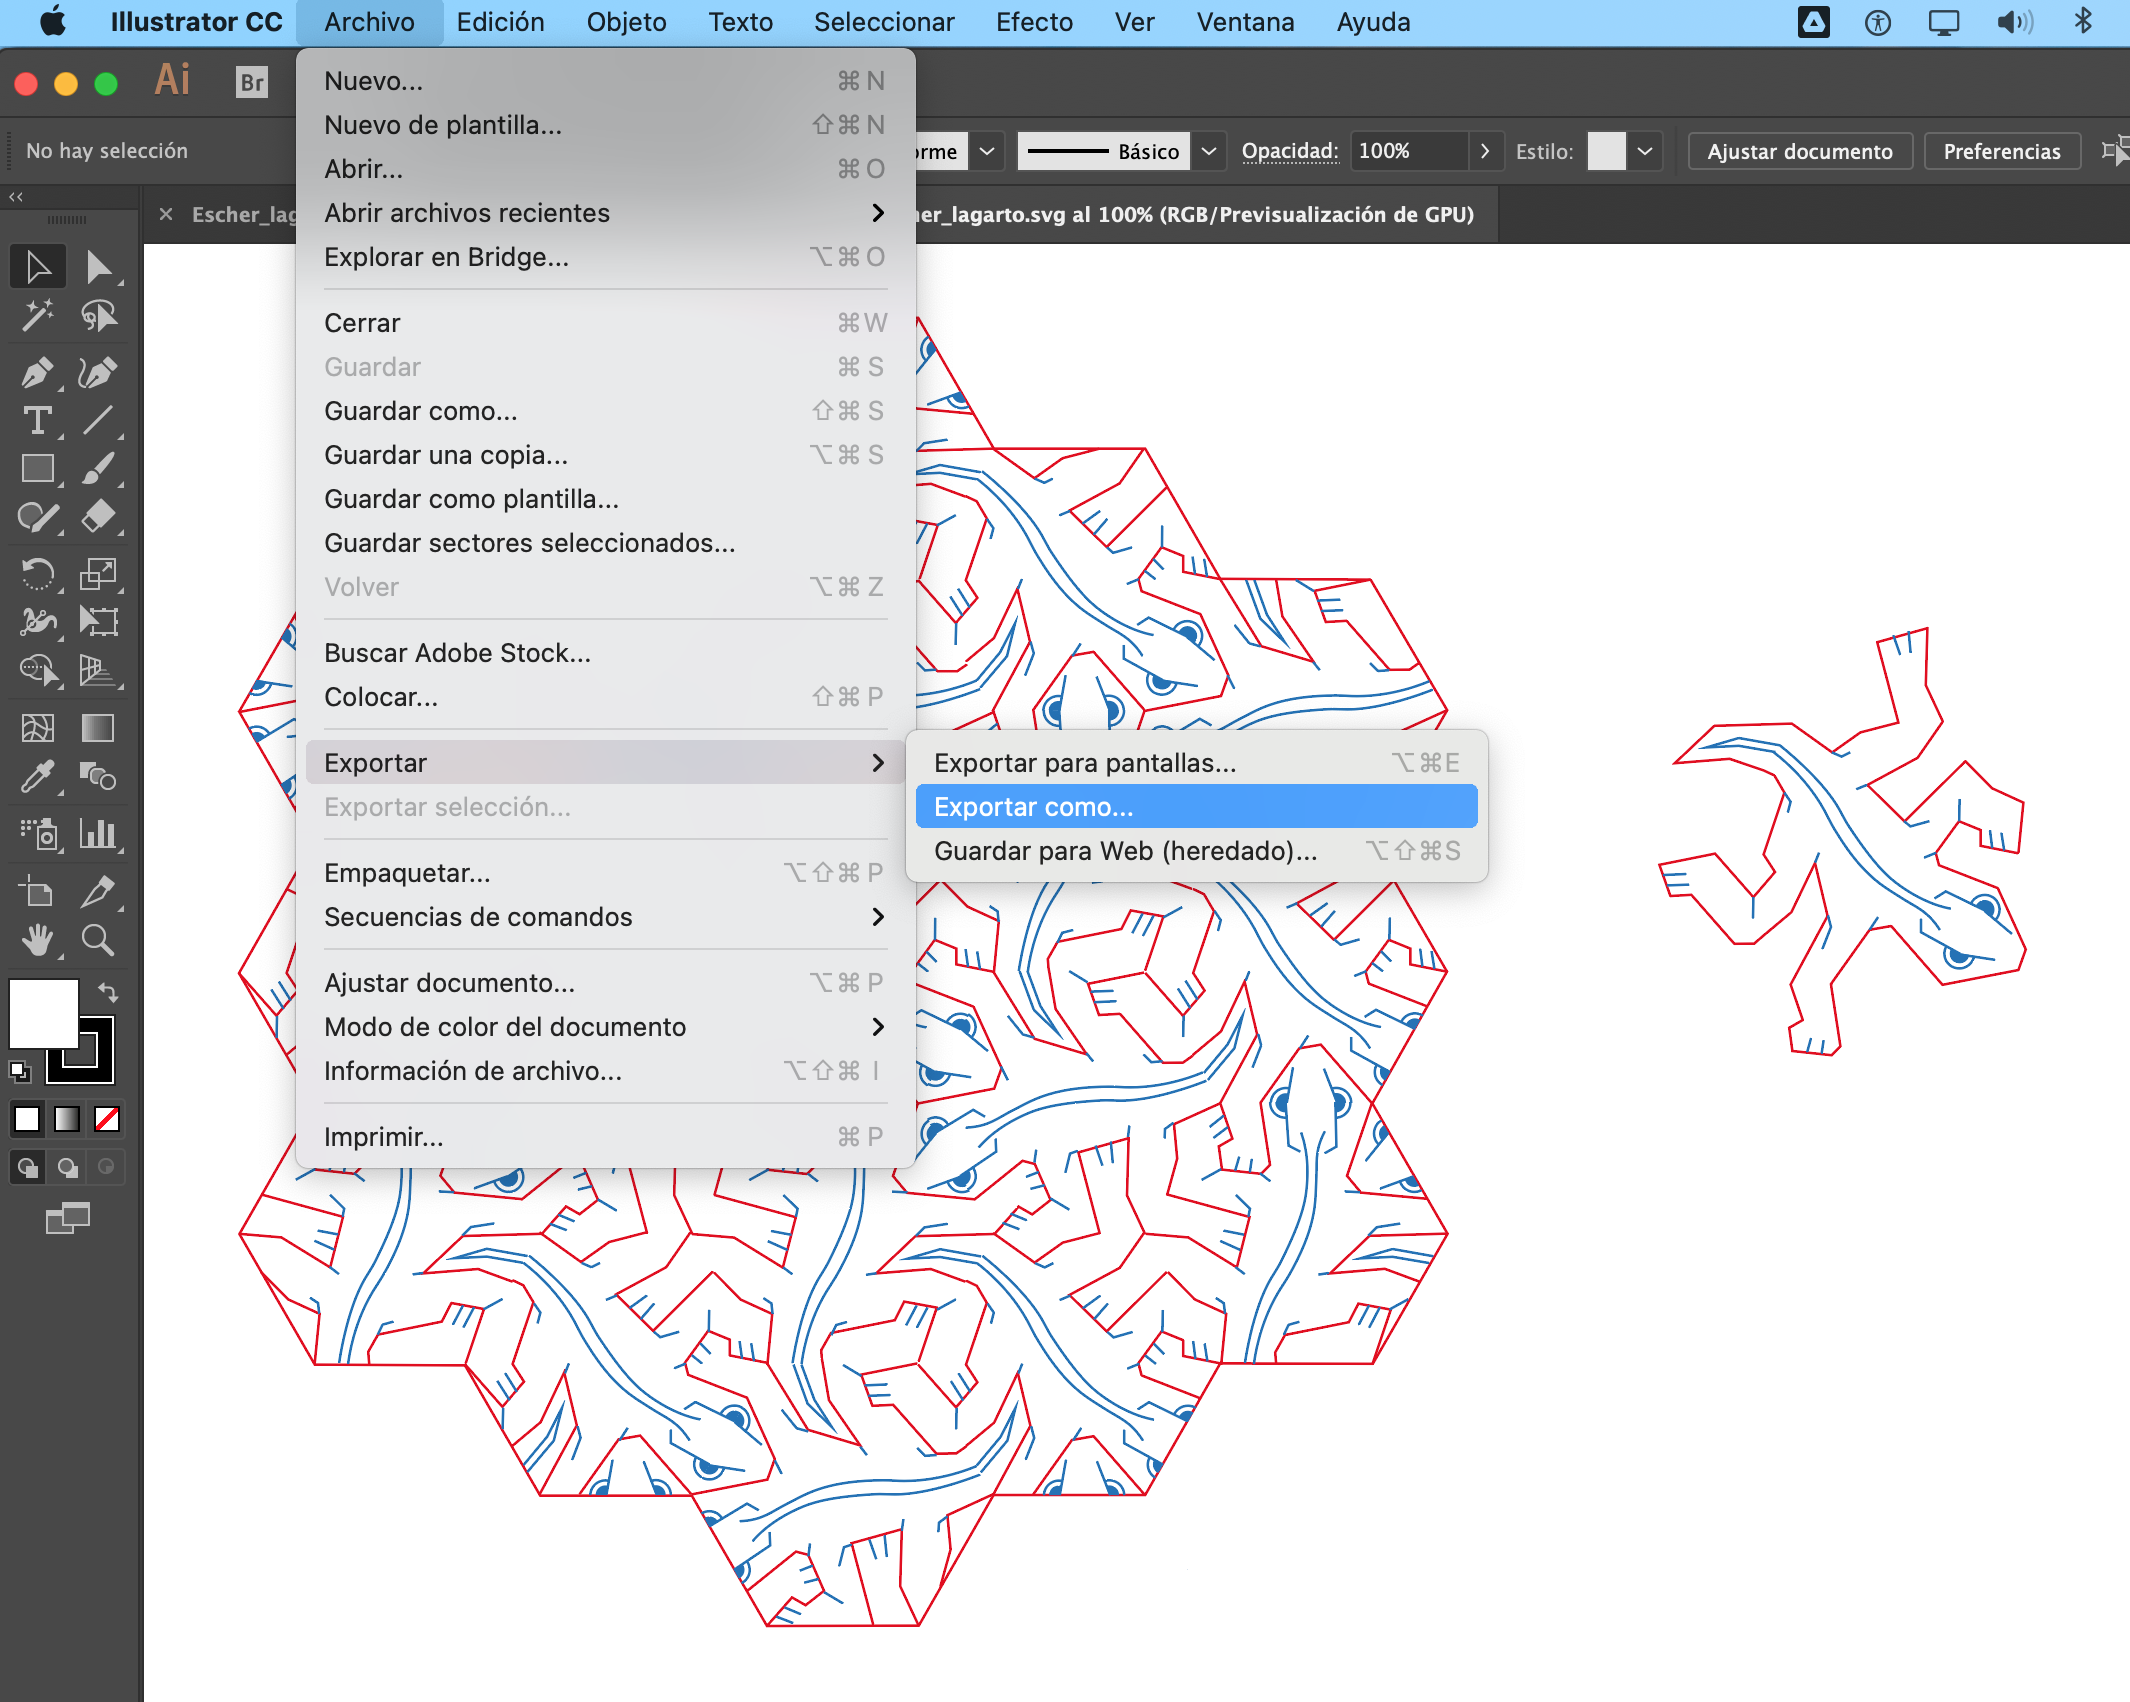Click the white Fill color box
2130x1702 pixels.
pos(43,1012)
